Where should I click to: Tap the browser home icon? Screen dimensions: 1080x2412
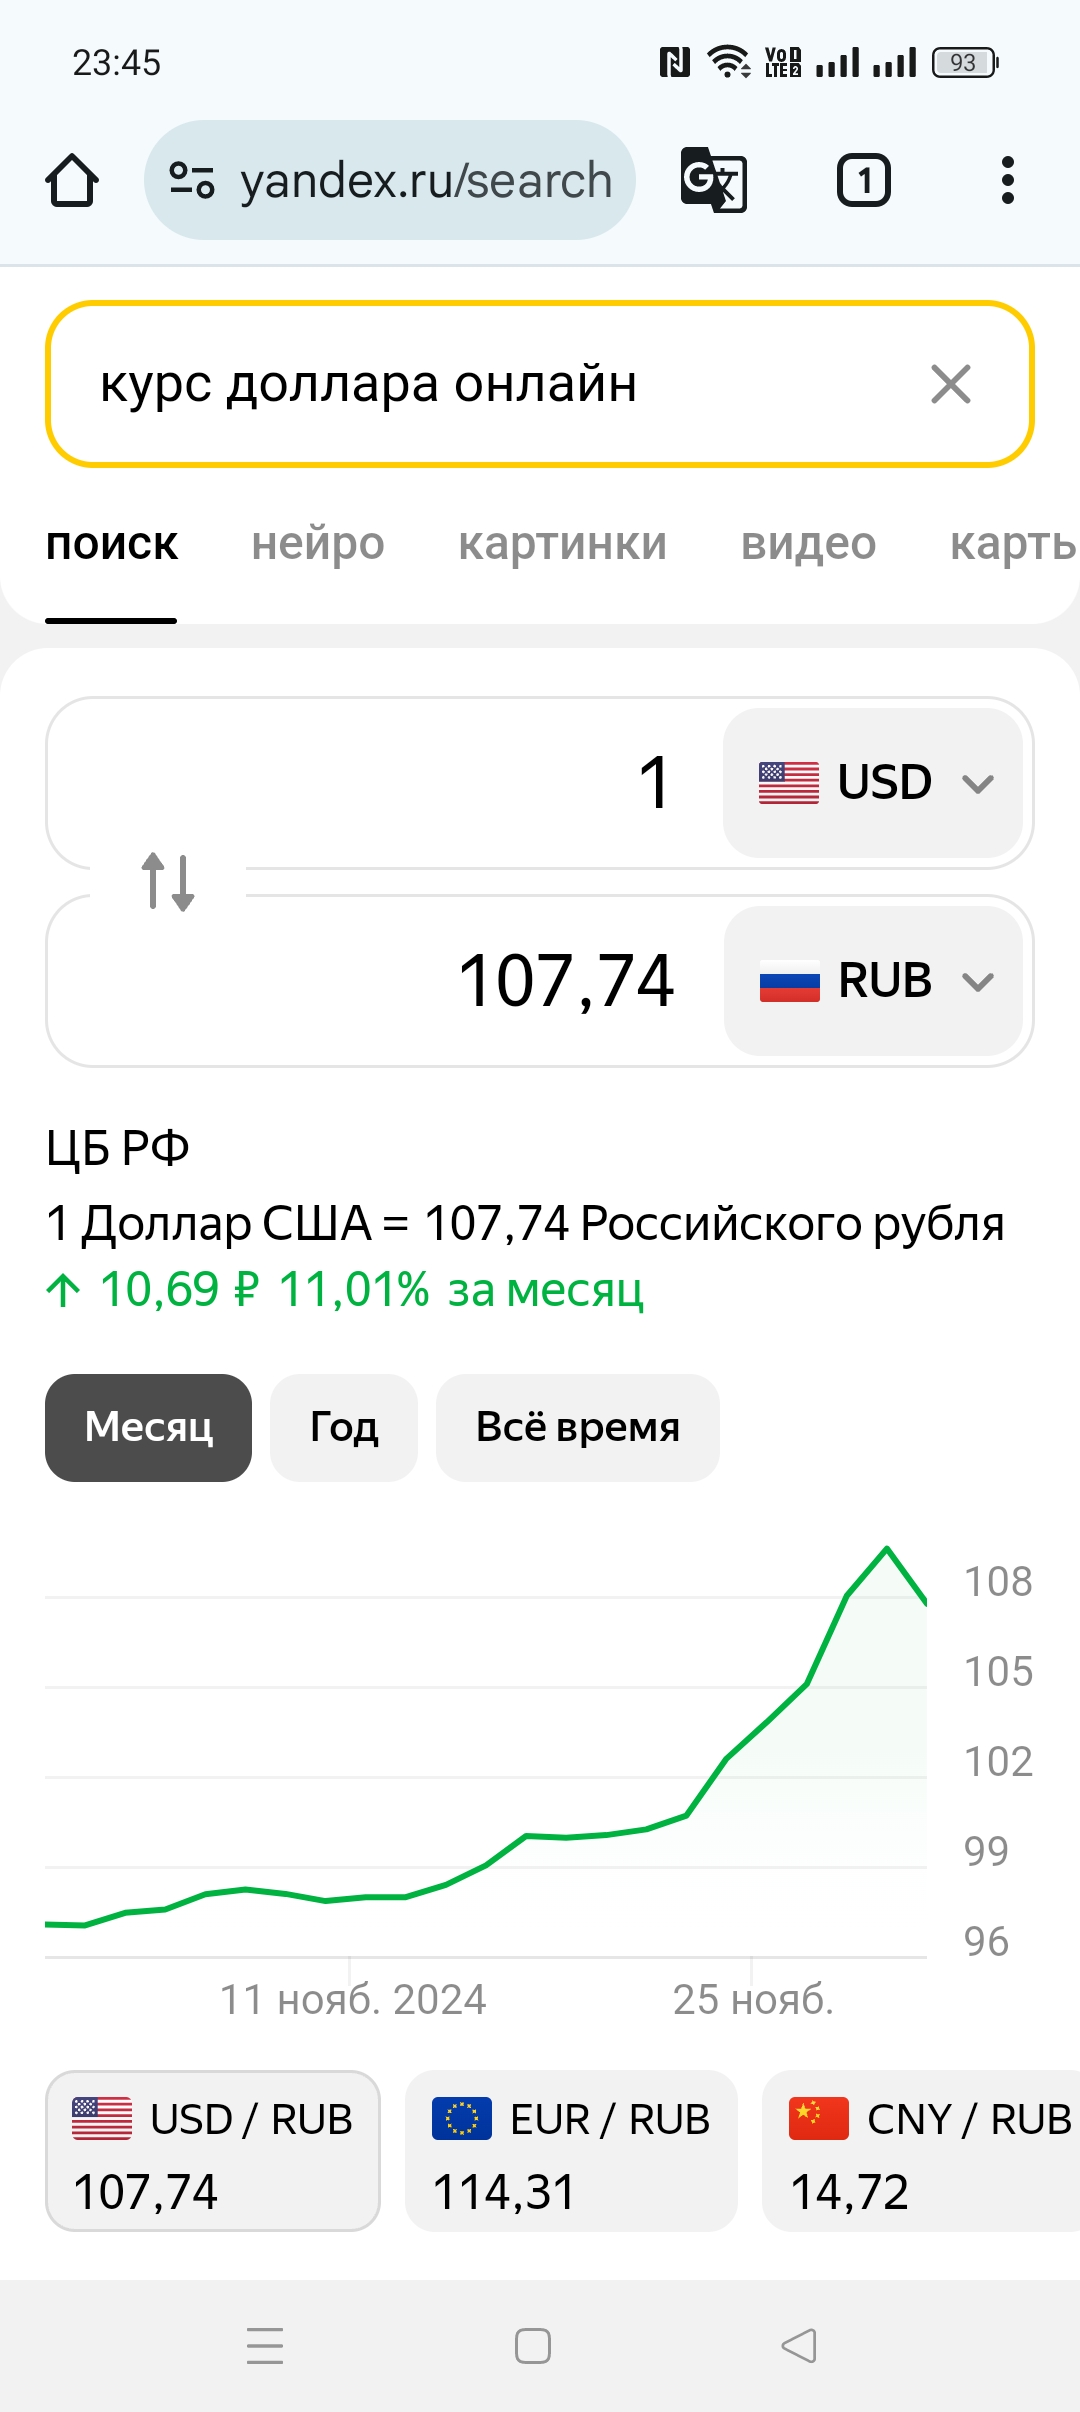click(72, 181)
